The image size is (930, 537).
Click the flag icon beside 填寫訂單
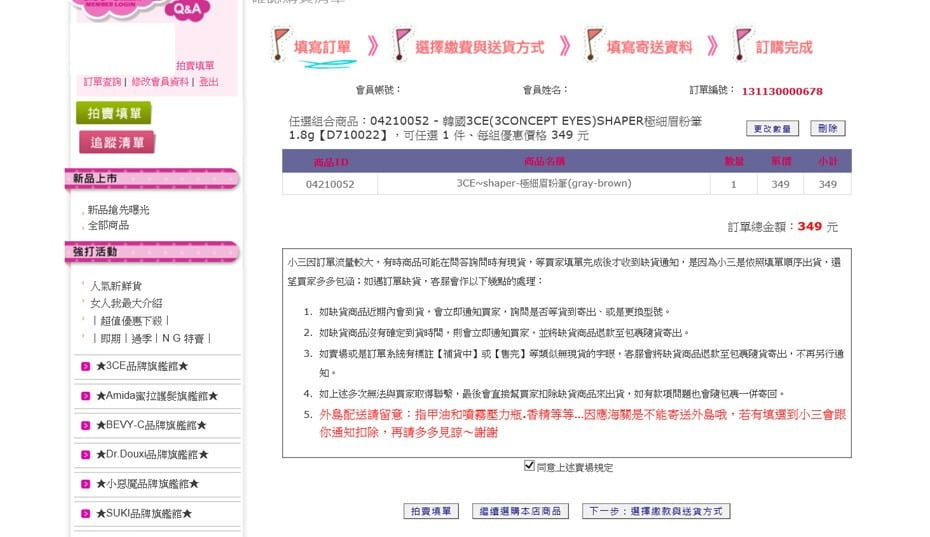[x=279, y=45]
